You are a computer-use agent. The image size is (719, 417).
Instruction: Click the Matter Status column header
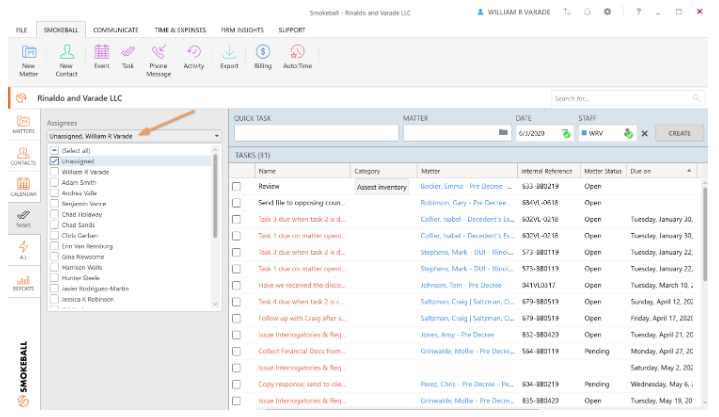(603, 171)
